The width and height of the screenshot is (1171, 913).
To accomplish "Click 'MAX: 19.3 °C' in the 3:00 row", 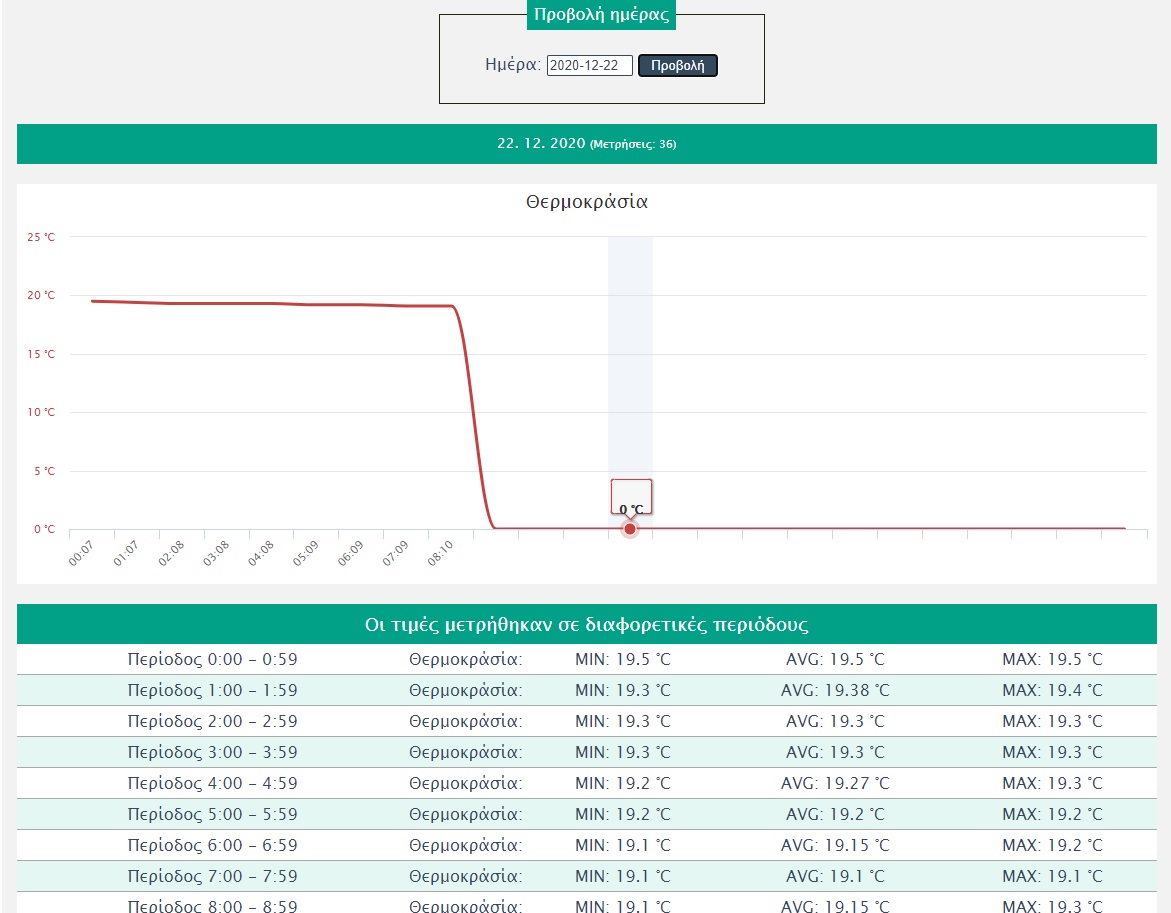I will coord(1052,752).
